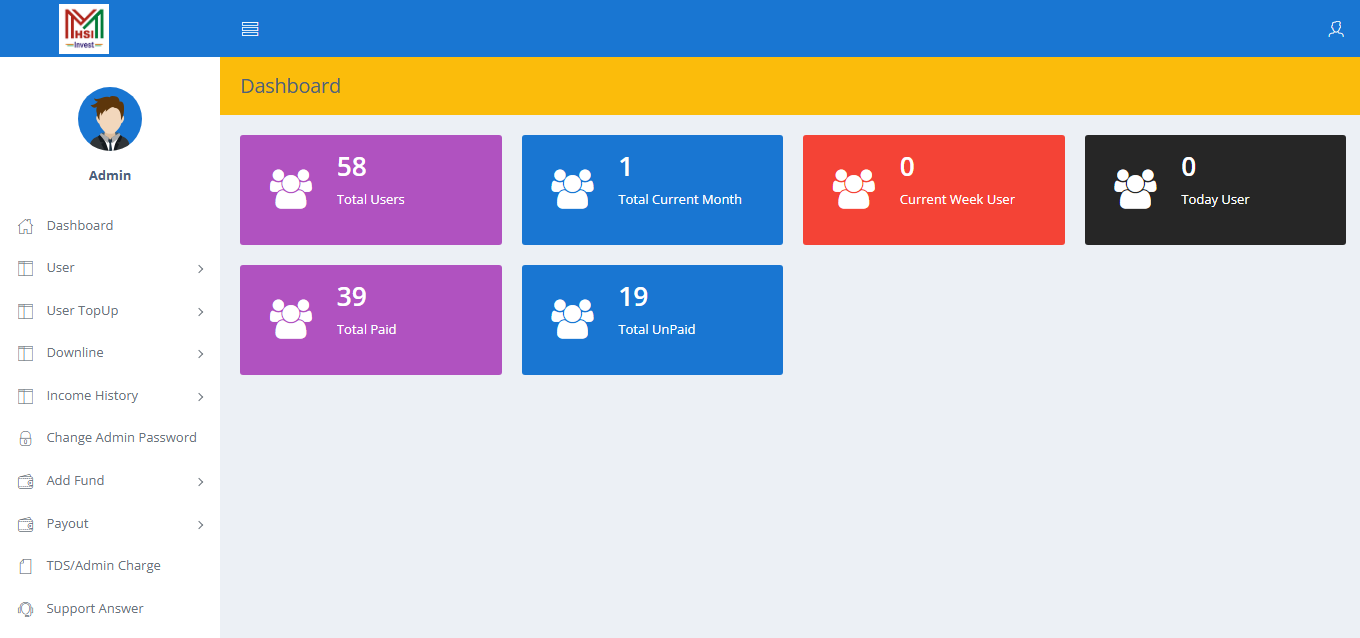This screenshot has width=1360, height=638.
Task: Click the Total UnPaid blue card
Action: [x=652, y=320]
